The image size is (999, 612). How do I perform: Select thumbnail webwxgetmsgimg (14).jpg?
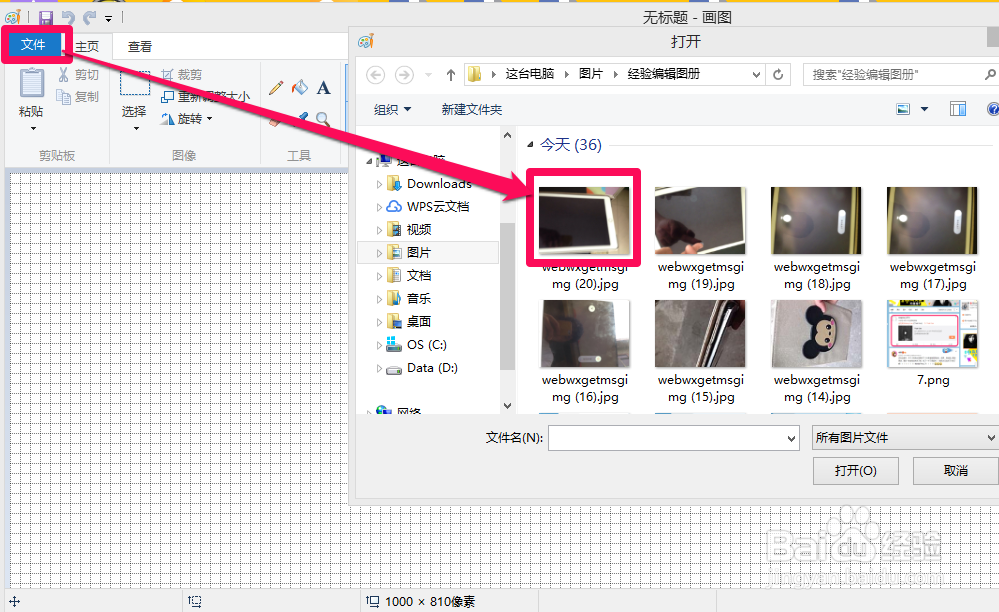tap(816, 334)
